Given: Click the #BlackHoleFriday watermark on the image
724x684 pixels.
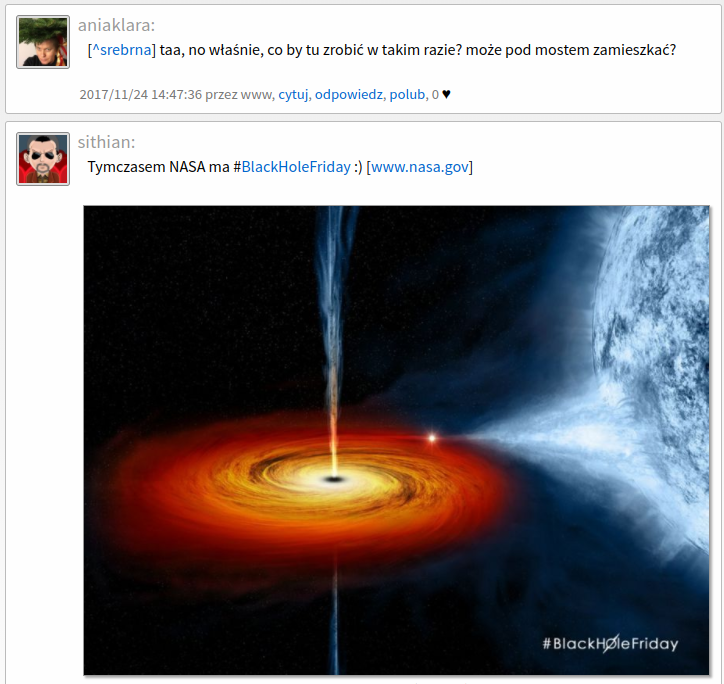Looking at the screenshot, I should (x=610, y=643).
